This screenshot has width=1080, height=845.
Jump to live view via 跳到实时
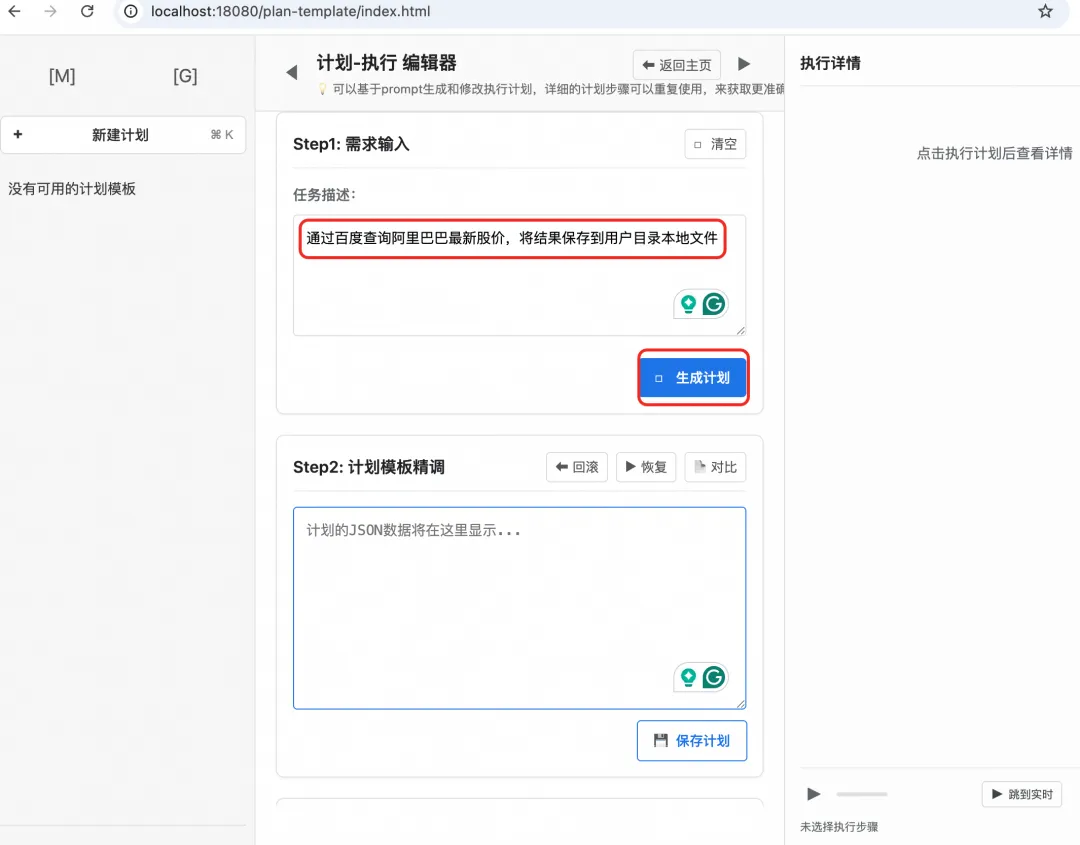pyautogui.click(x=1021, y=793)
